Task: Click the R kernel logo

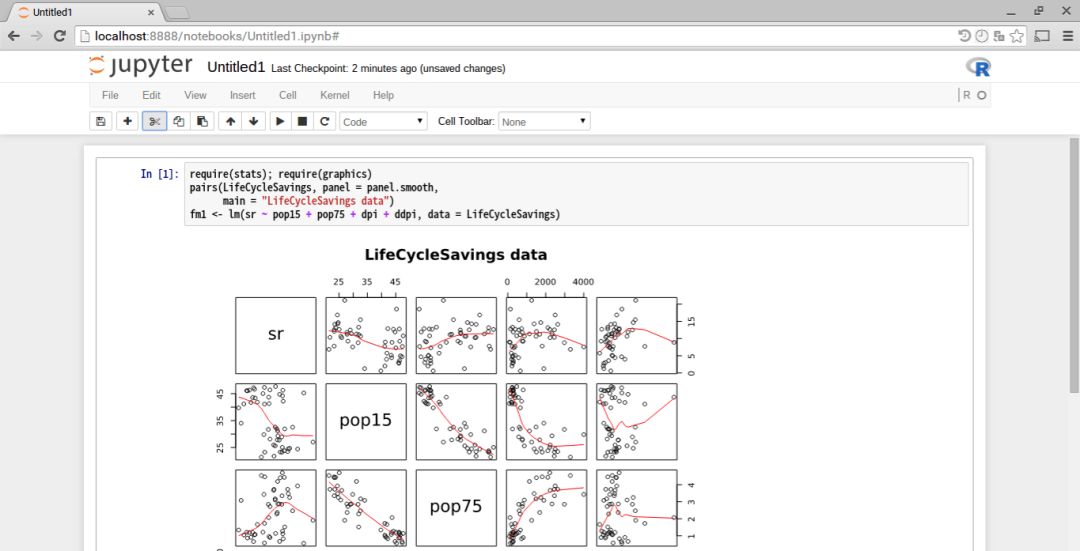Action: pos(978,66)
